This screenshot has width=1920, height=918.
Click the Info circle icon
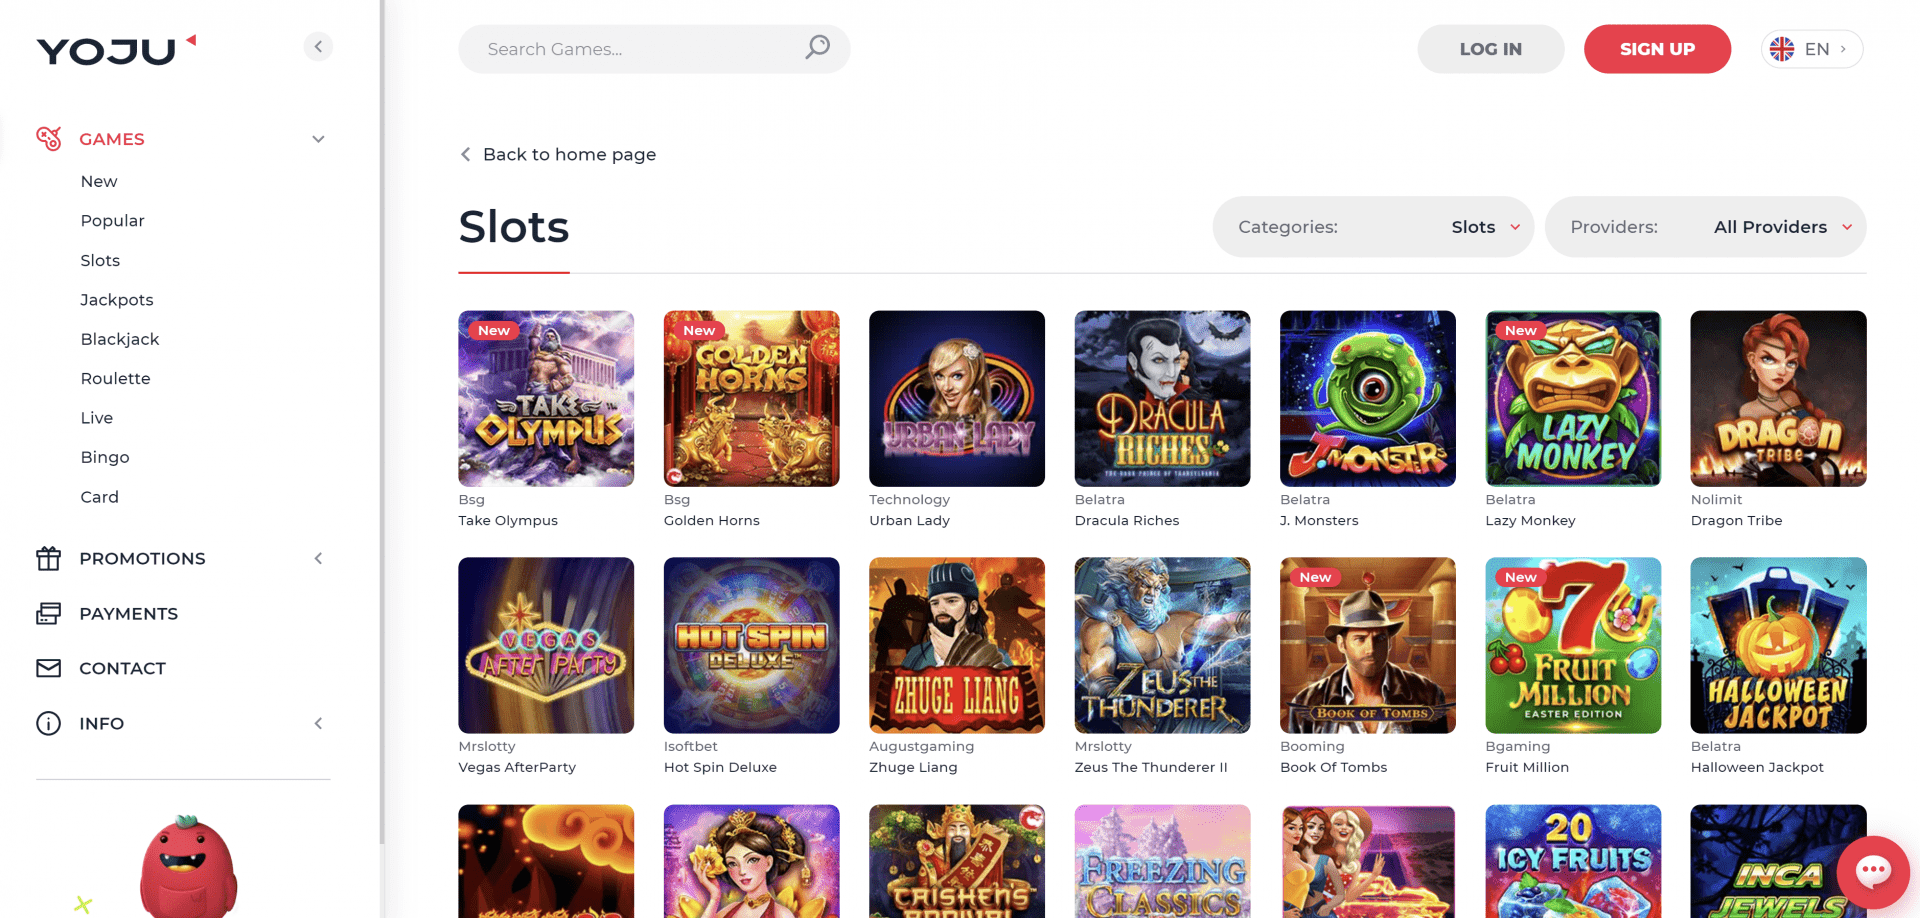tap(48, 724)
